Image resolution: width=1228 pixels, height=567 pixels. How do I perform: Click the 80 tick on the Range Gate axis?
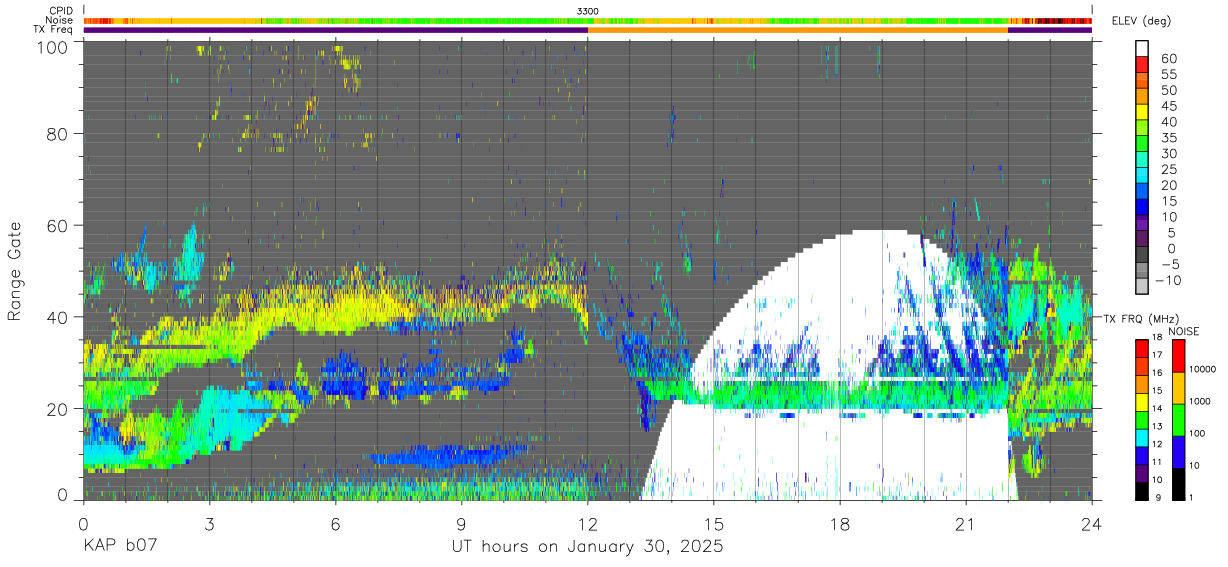click(57, 134)
